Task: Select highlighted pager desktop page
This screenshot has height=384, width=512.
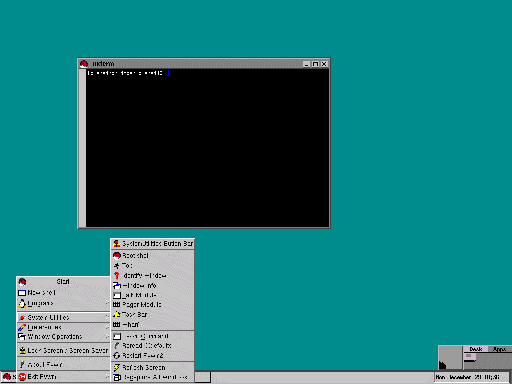Action: (470, 357)
